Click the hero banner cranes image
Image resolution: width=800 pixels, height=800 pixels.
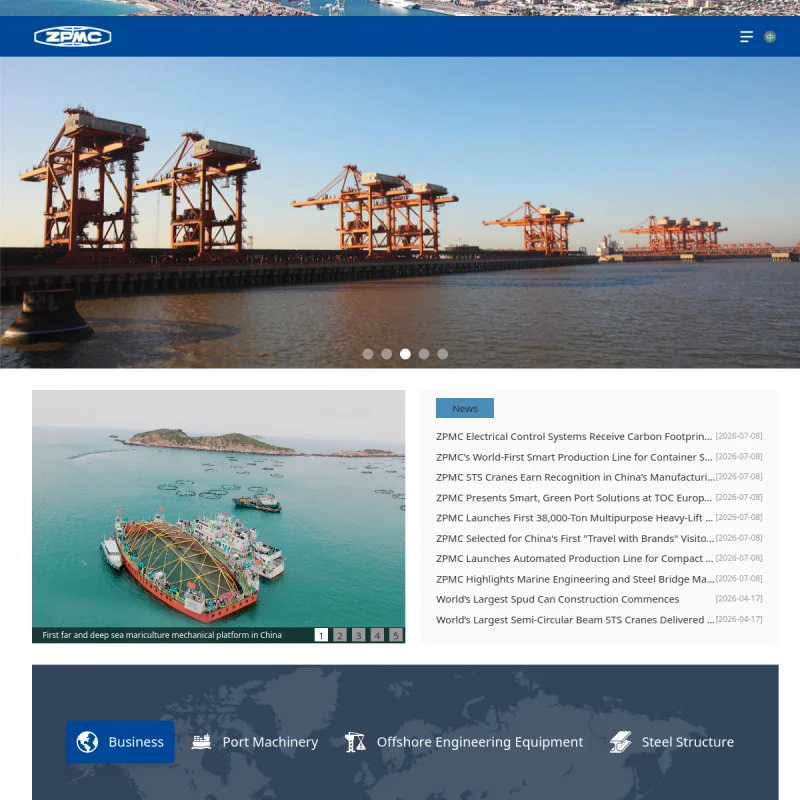coord(400,212)
